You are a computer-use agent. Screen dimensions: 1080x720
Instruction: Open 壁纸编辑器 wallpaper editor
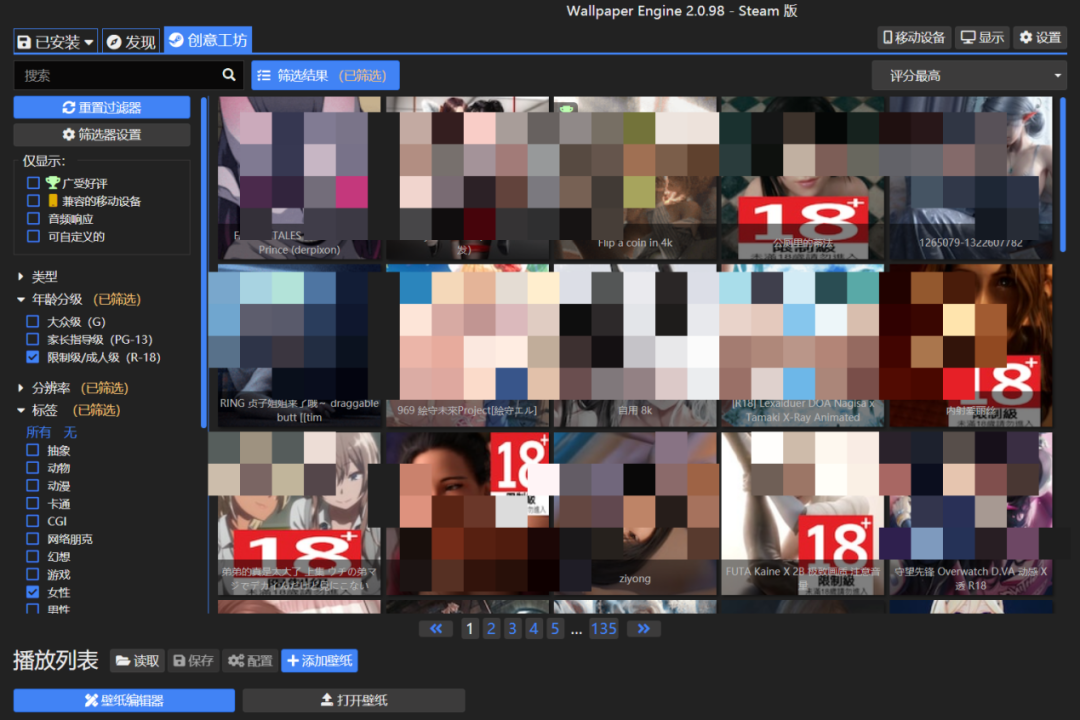pos(124,700)
